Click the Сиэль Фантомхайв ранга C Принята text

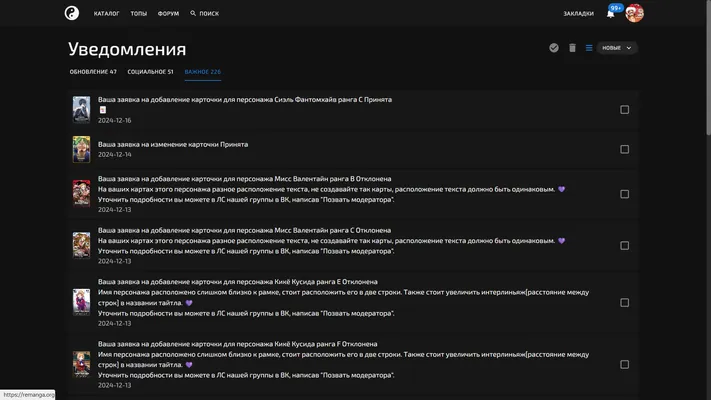[x=245, y=99]
